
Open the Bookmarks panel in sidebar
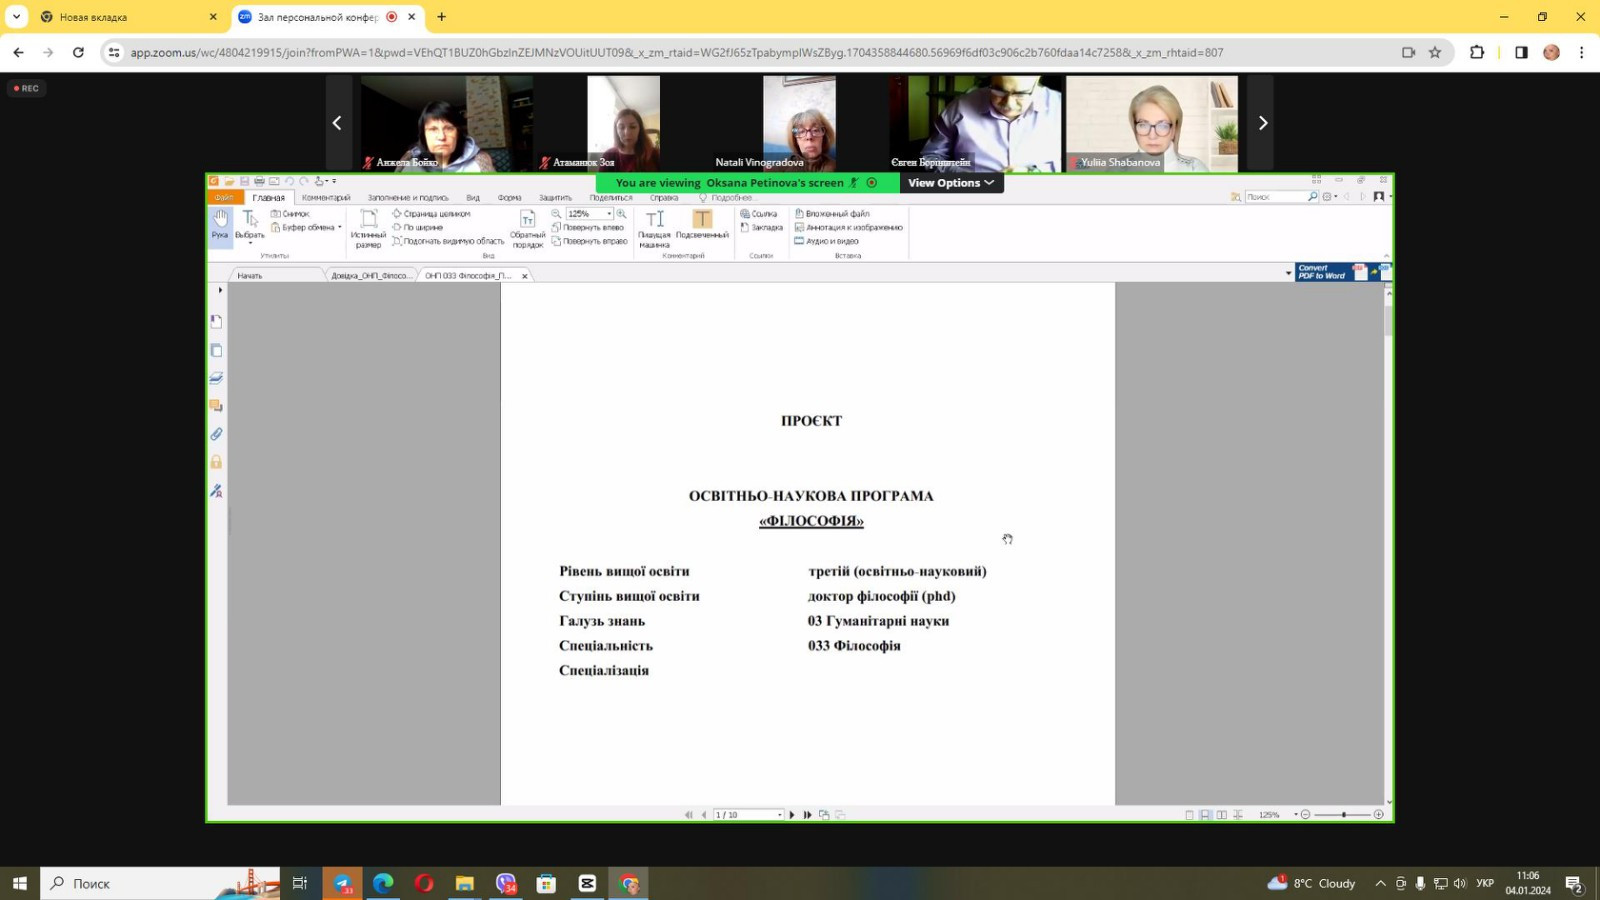(x=216, y=322)
